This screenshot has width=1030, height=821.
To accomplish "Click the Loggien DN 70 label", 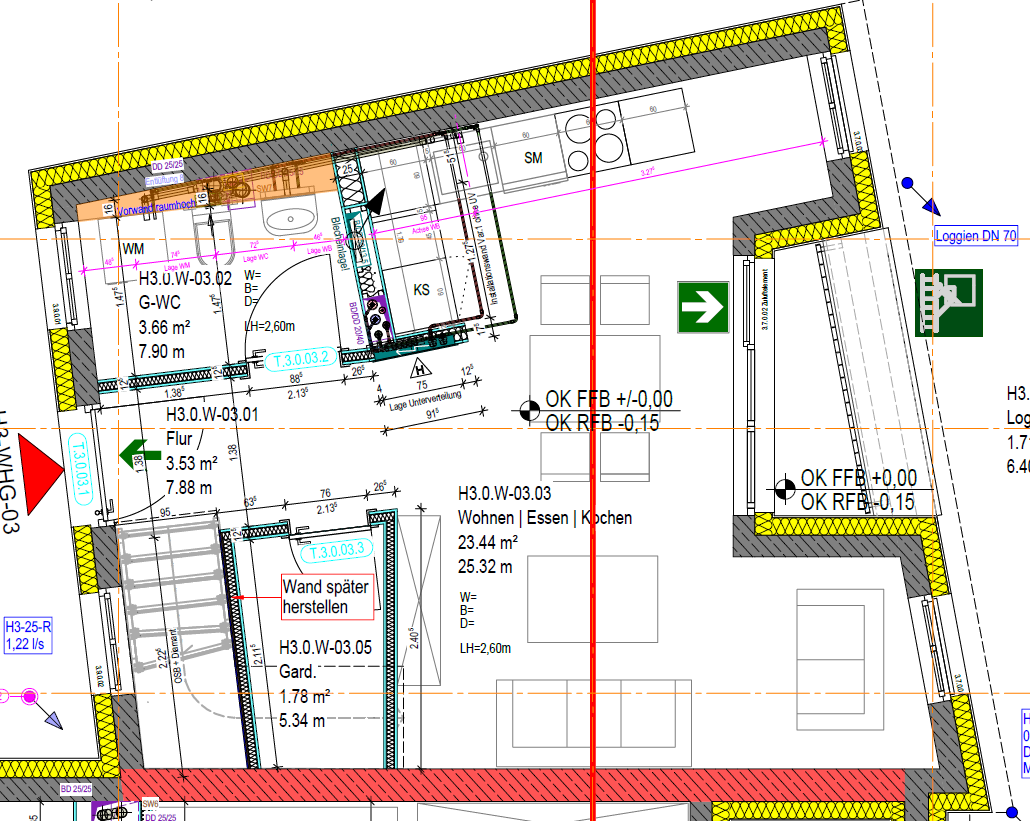I will click(975, 238).
